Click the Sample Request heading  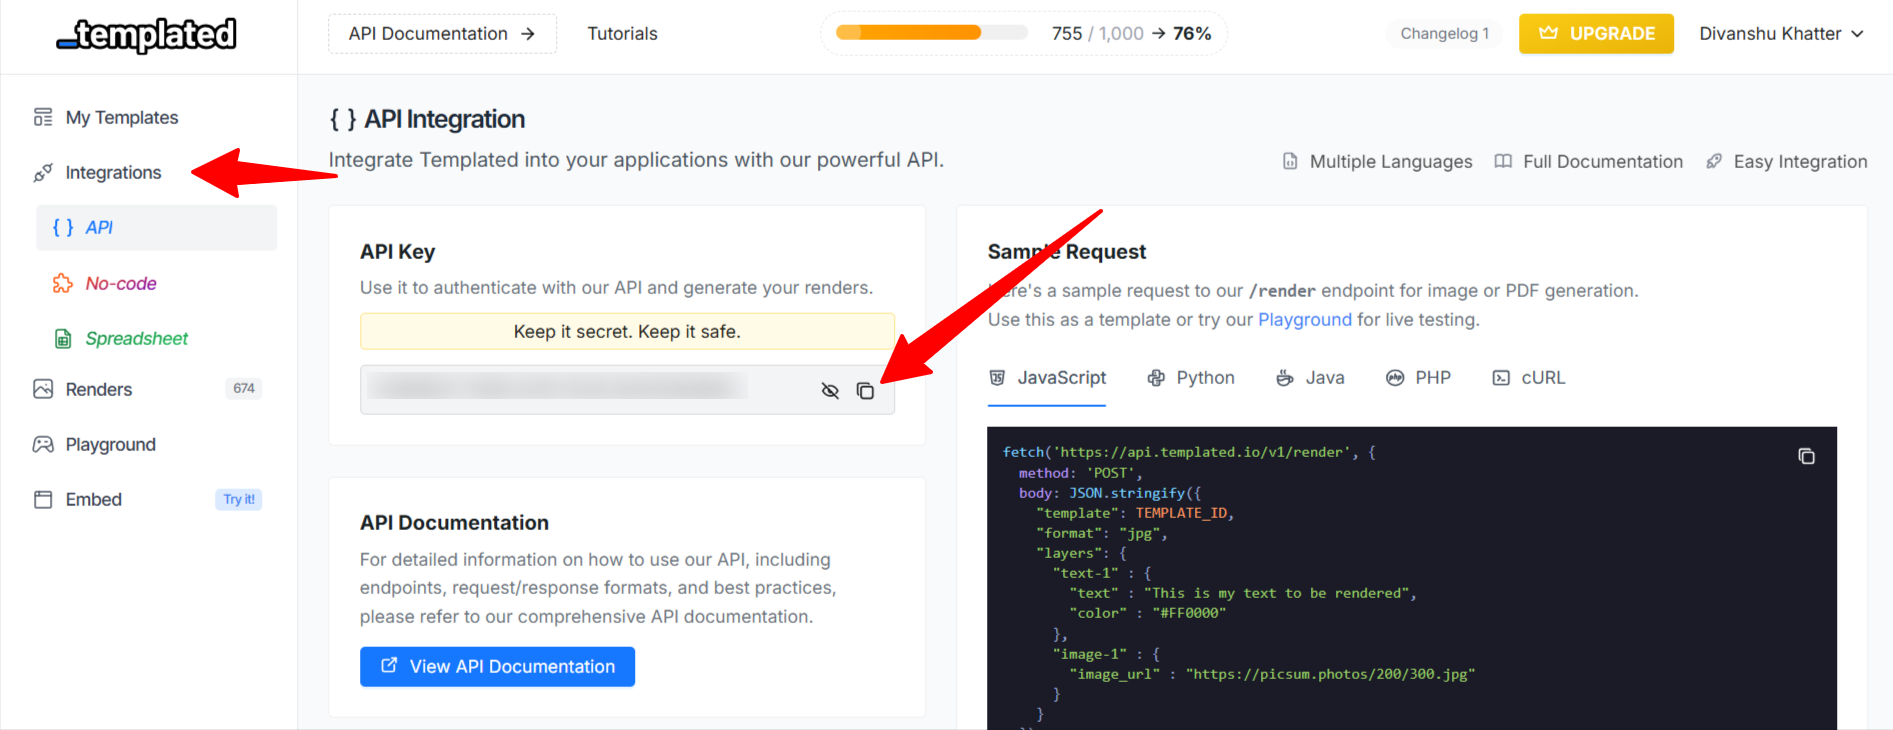[1067, 252]
